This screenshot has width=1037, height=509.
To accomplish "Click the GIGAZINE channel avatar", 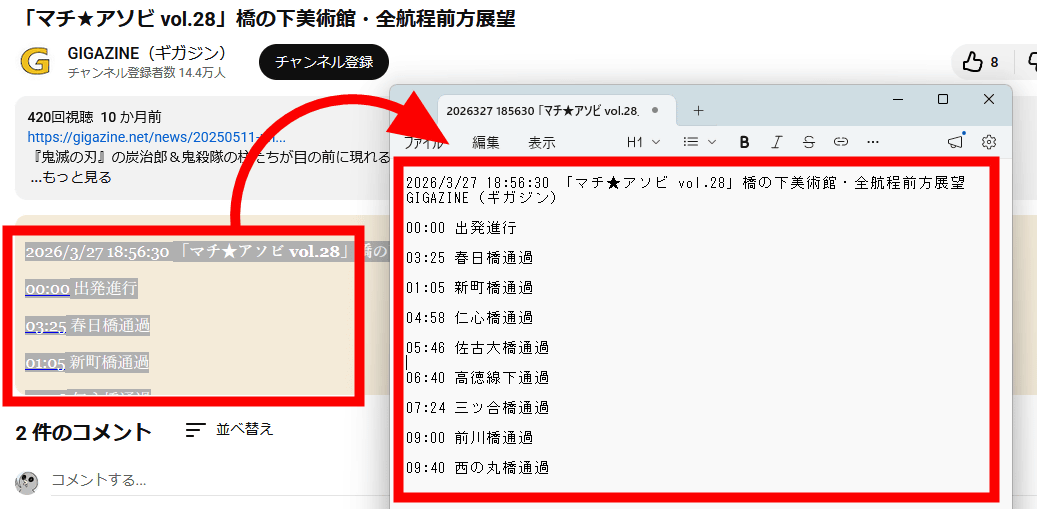I will pos(35,62).
